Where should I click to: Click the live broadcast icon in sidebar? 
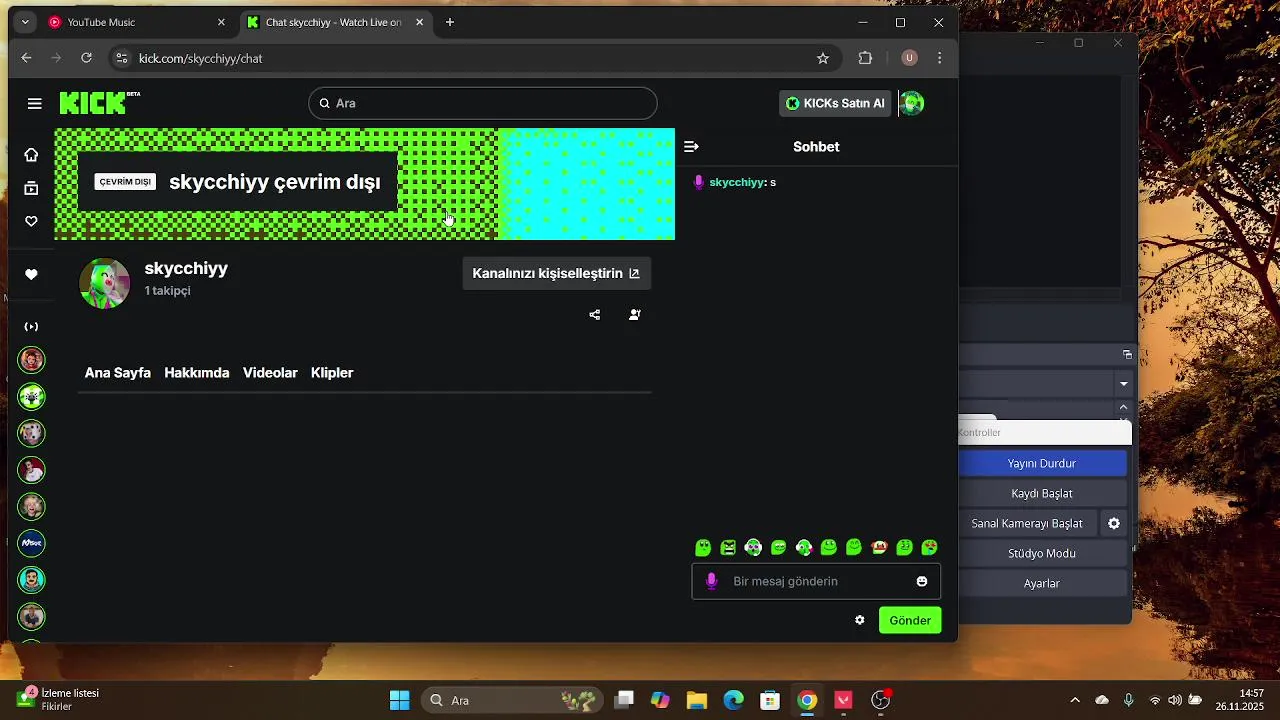pos(32,327)
